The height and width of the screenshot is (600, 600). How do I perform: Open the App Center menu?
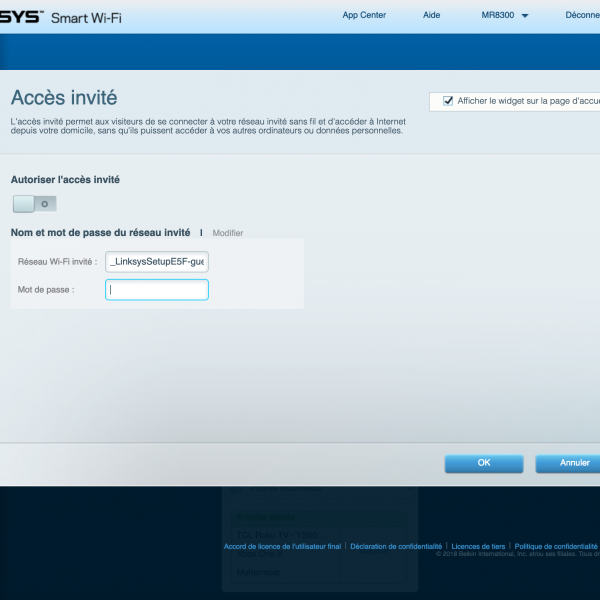364,15
